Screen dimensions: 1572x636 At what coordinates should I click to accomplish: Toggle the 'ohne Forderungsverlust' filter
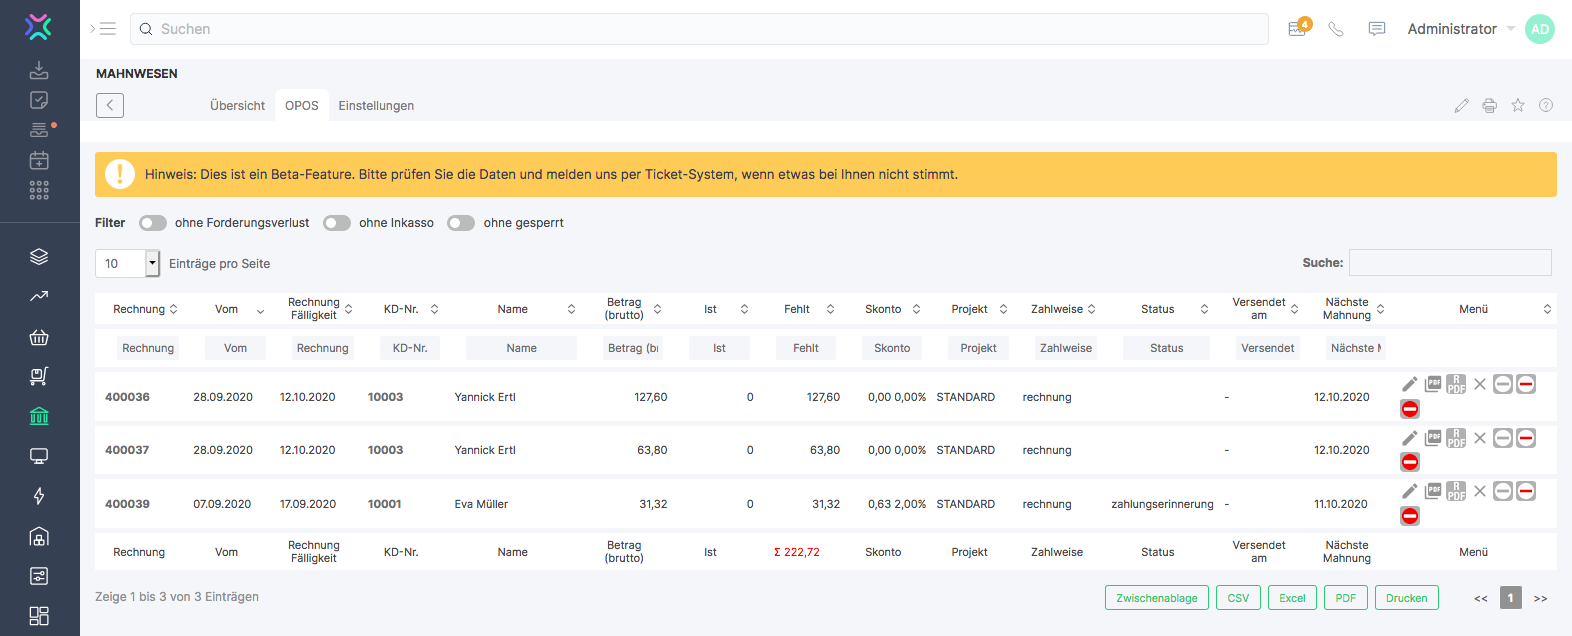153,223
